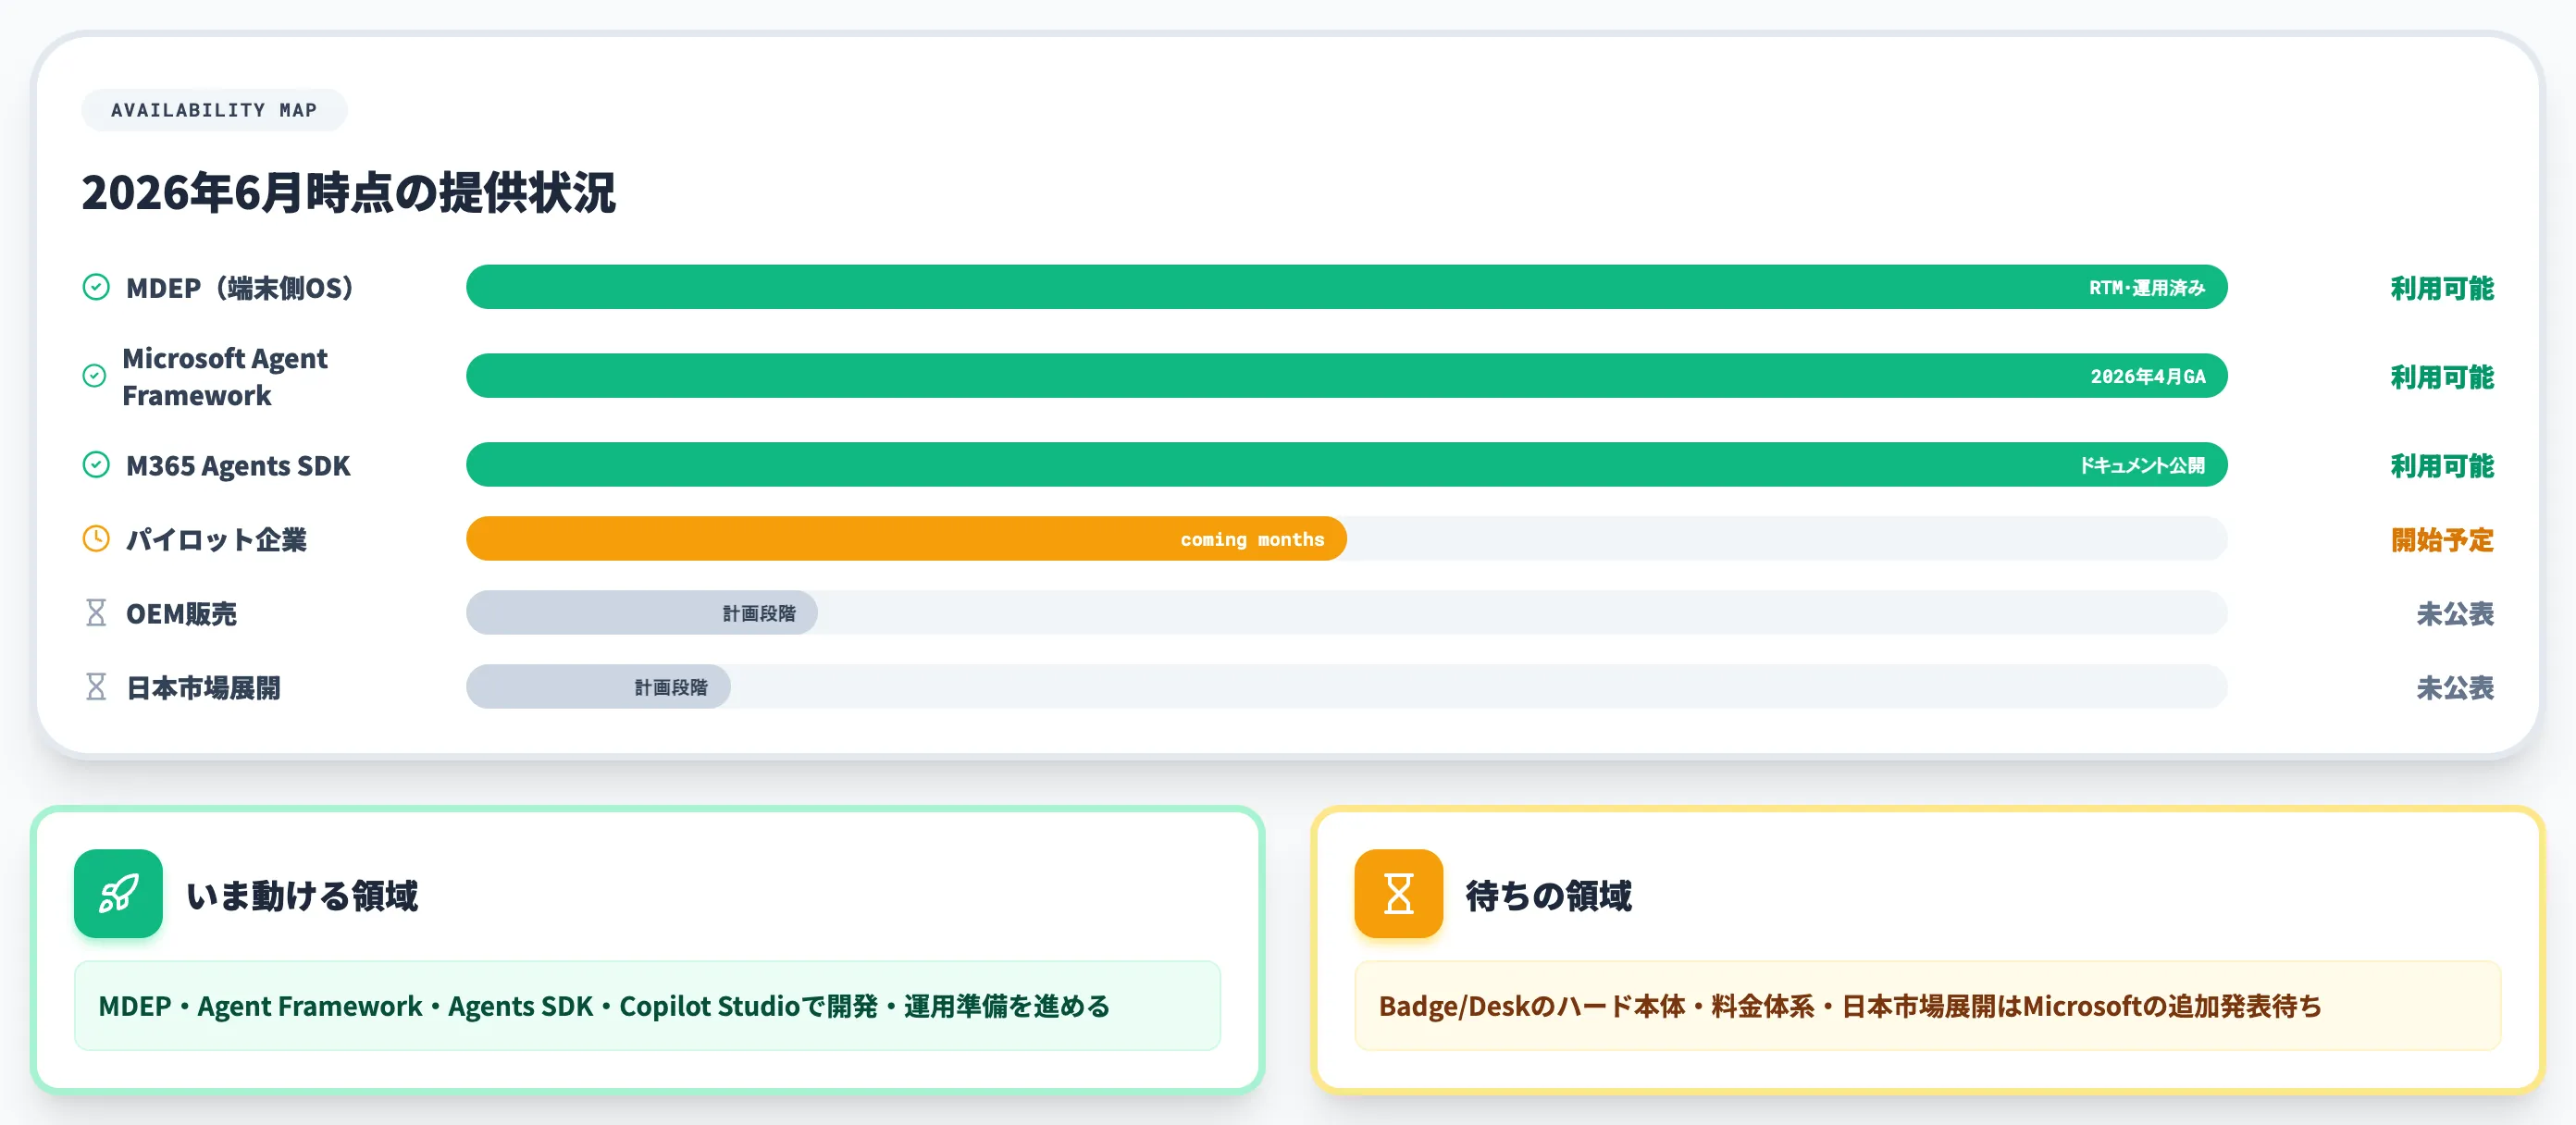Click the 開始予定 status text

point(2442,540)
